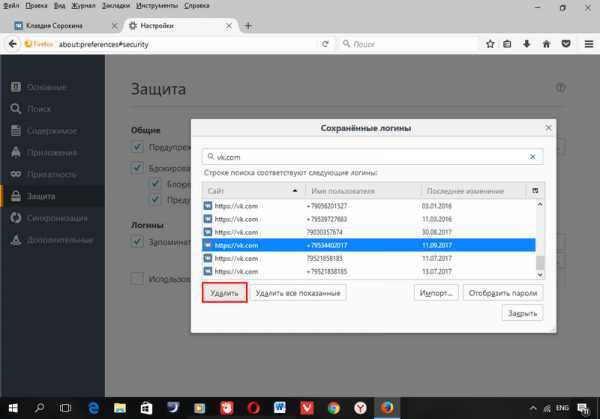Image resolution: width=600 pixels, height=419 pixels.
Task: Select Приватность in the settings sidebar
Action: pos(53,174)
